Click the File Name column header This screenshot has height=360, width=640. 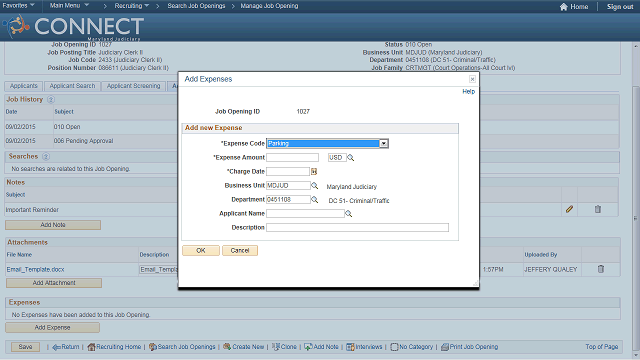coord(19,255)
